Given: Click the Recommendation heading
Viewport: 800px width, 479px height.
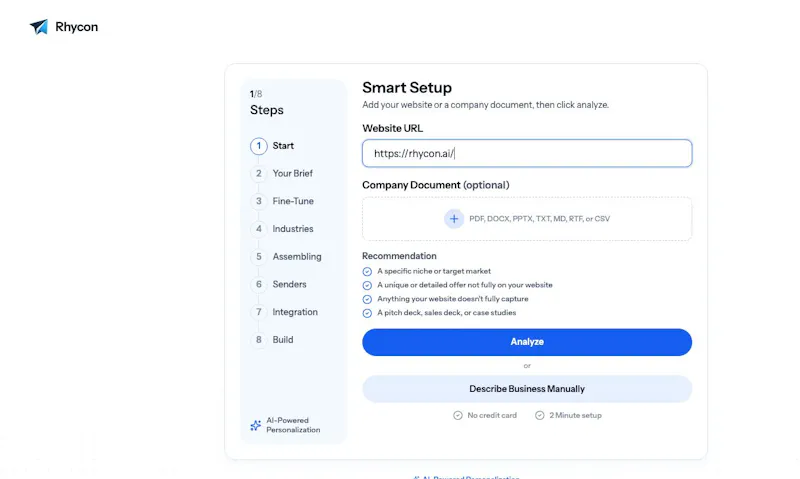Looking at the screenshot, I should click(399, 256).
